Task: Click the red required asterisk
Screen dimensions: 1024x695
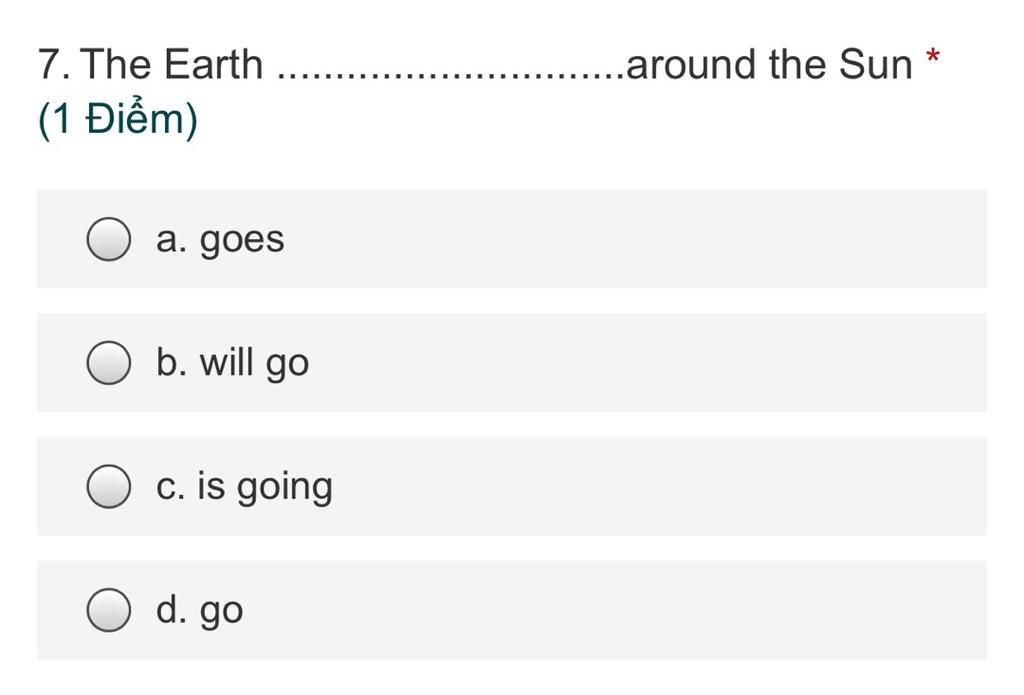Action: click(933, 56)
